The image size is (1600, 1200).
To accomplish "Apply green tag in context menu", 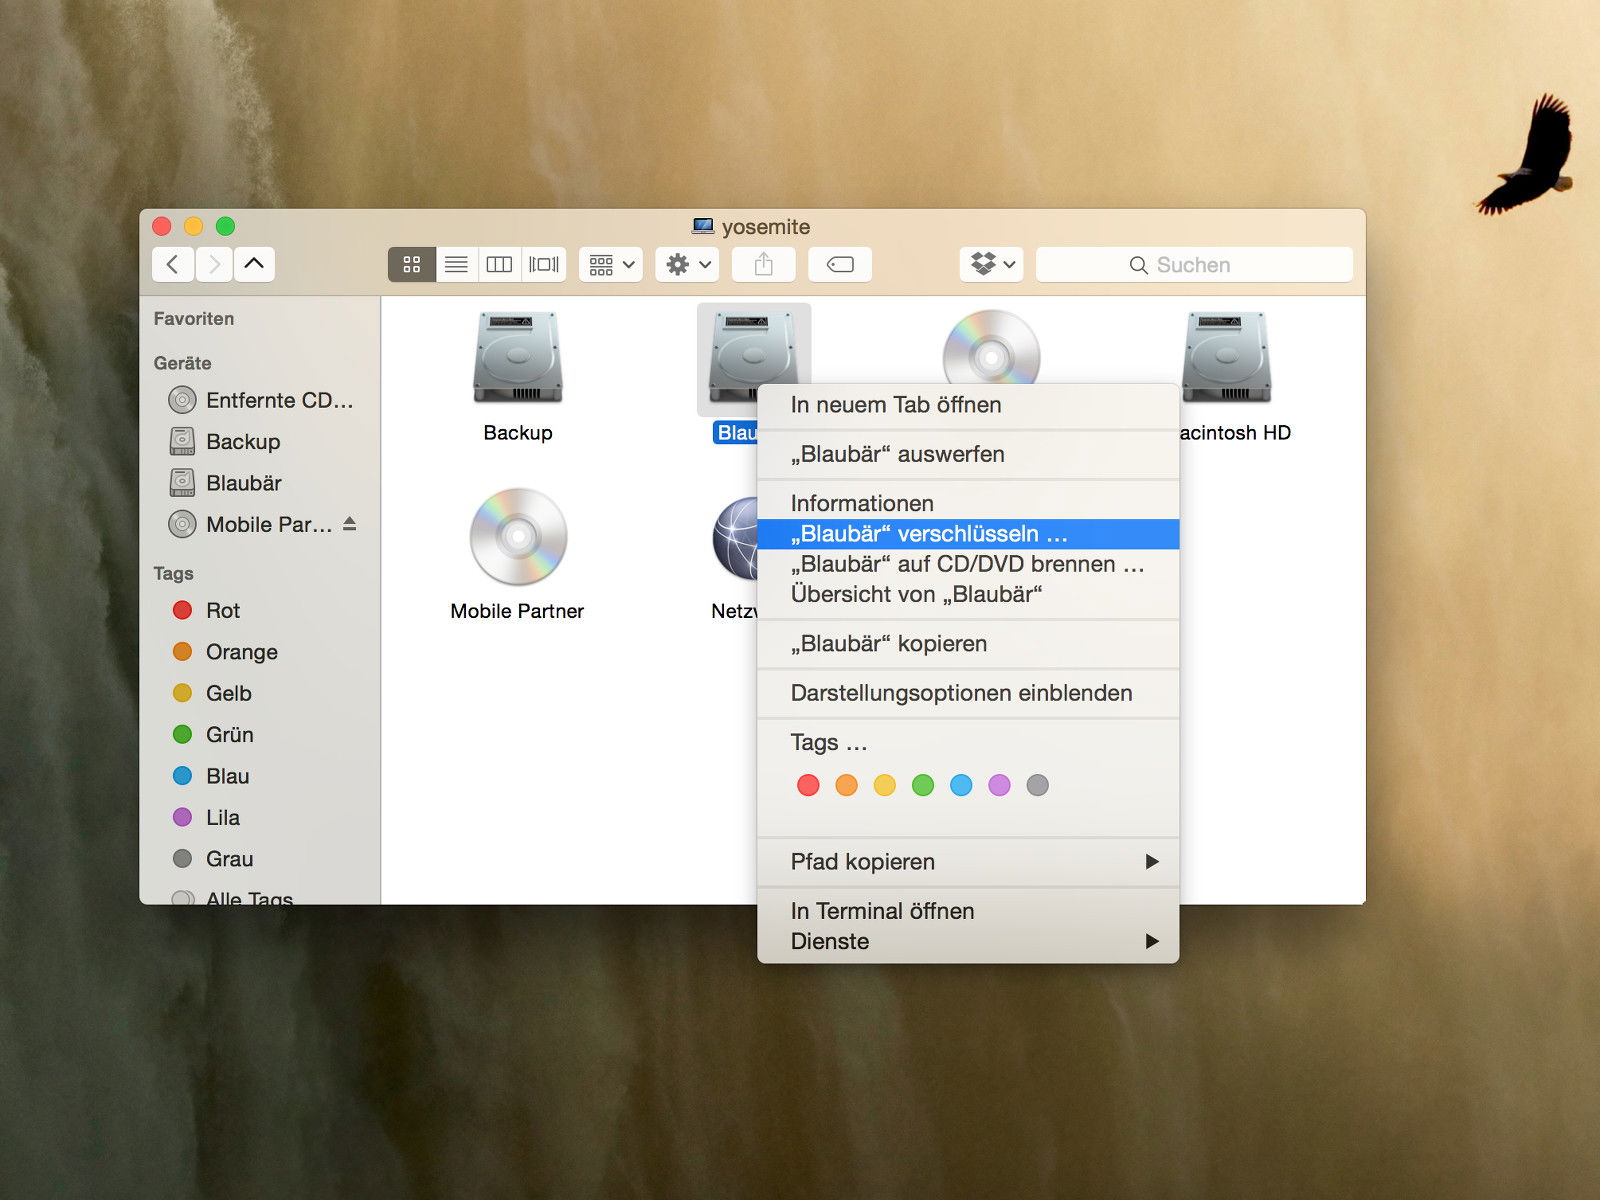I will [x=923, y=785].
